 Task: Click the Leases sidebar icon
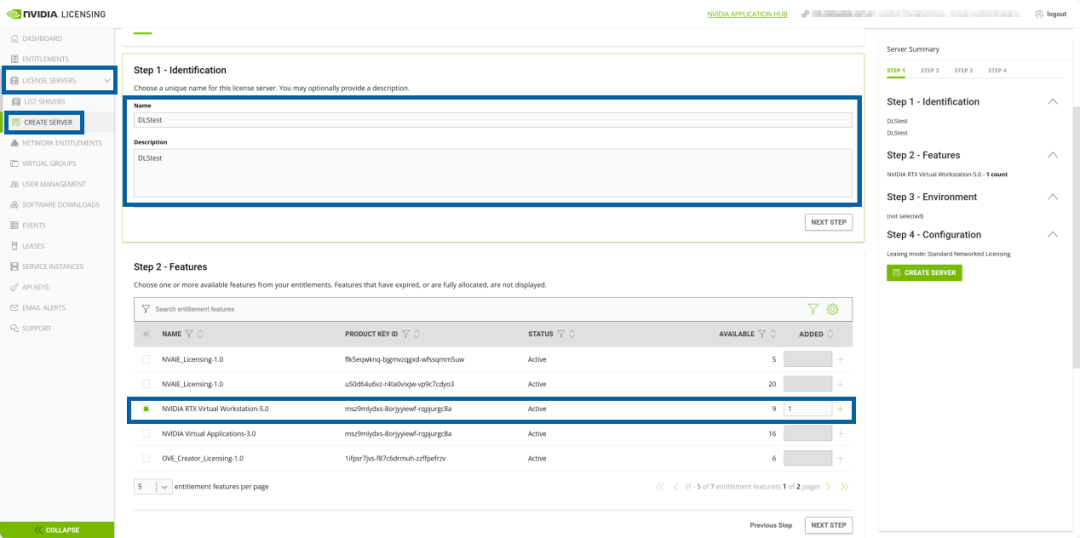pos(14,246)
